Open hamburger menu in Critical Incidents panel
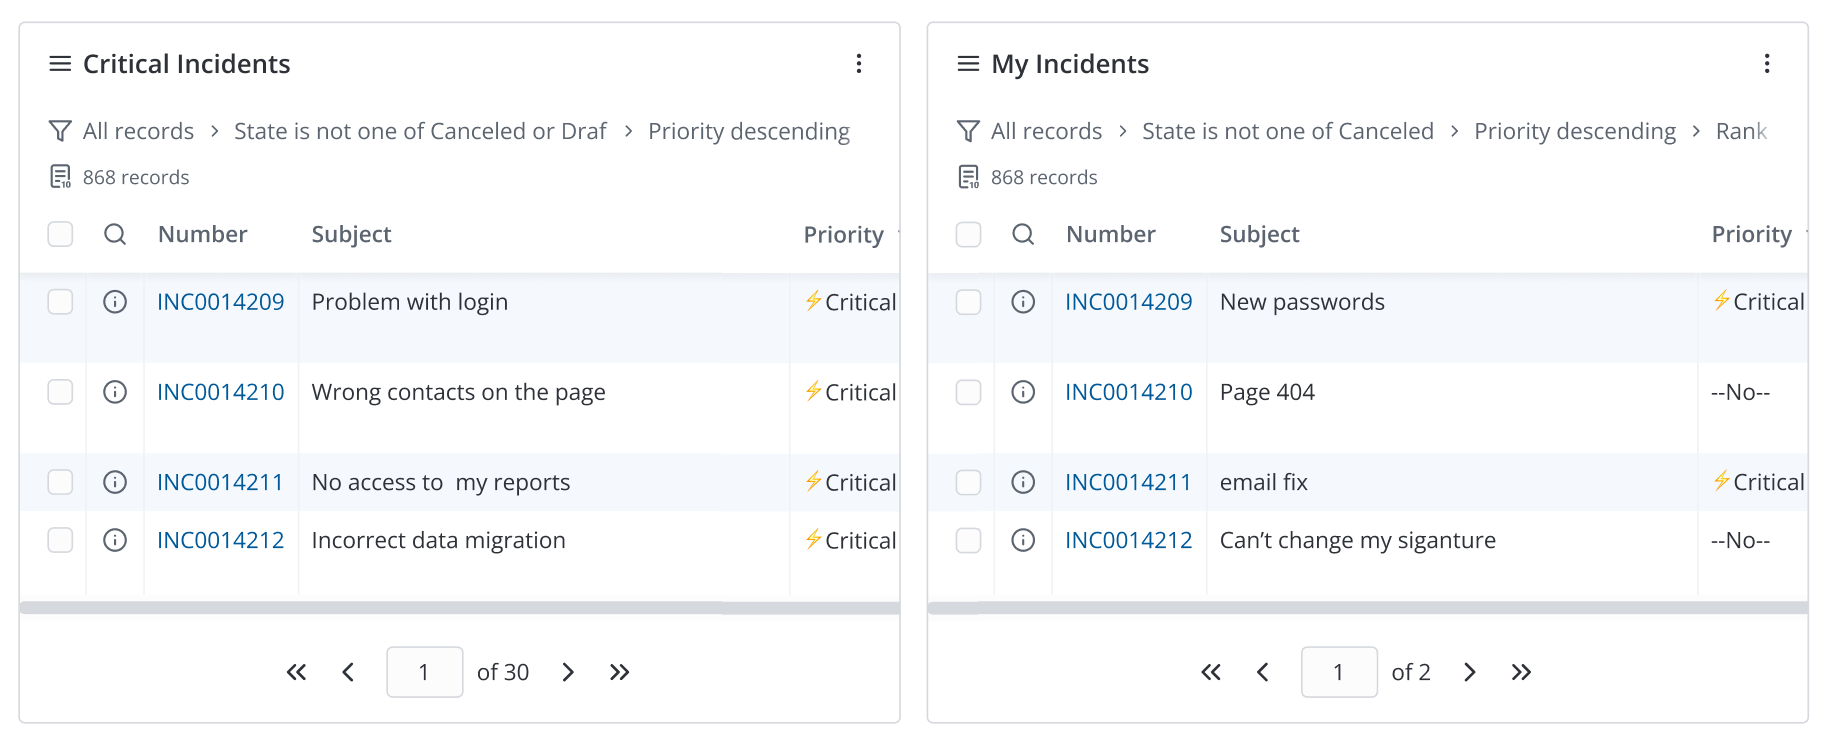This screenshot has width=1823, height=743. click(60, 64)
